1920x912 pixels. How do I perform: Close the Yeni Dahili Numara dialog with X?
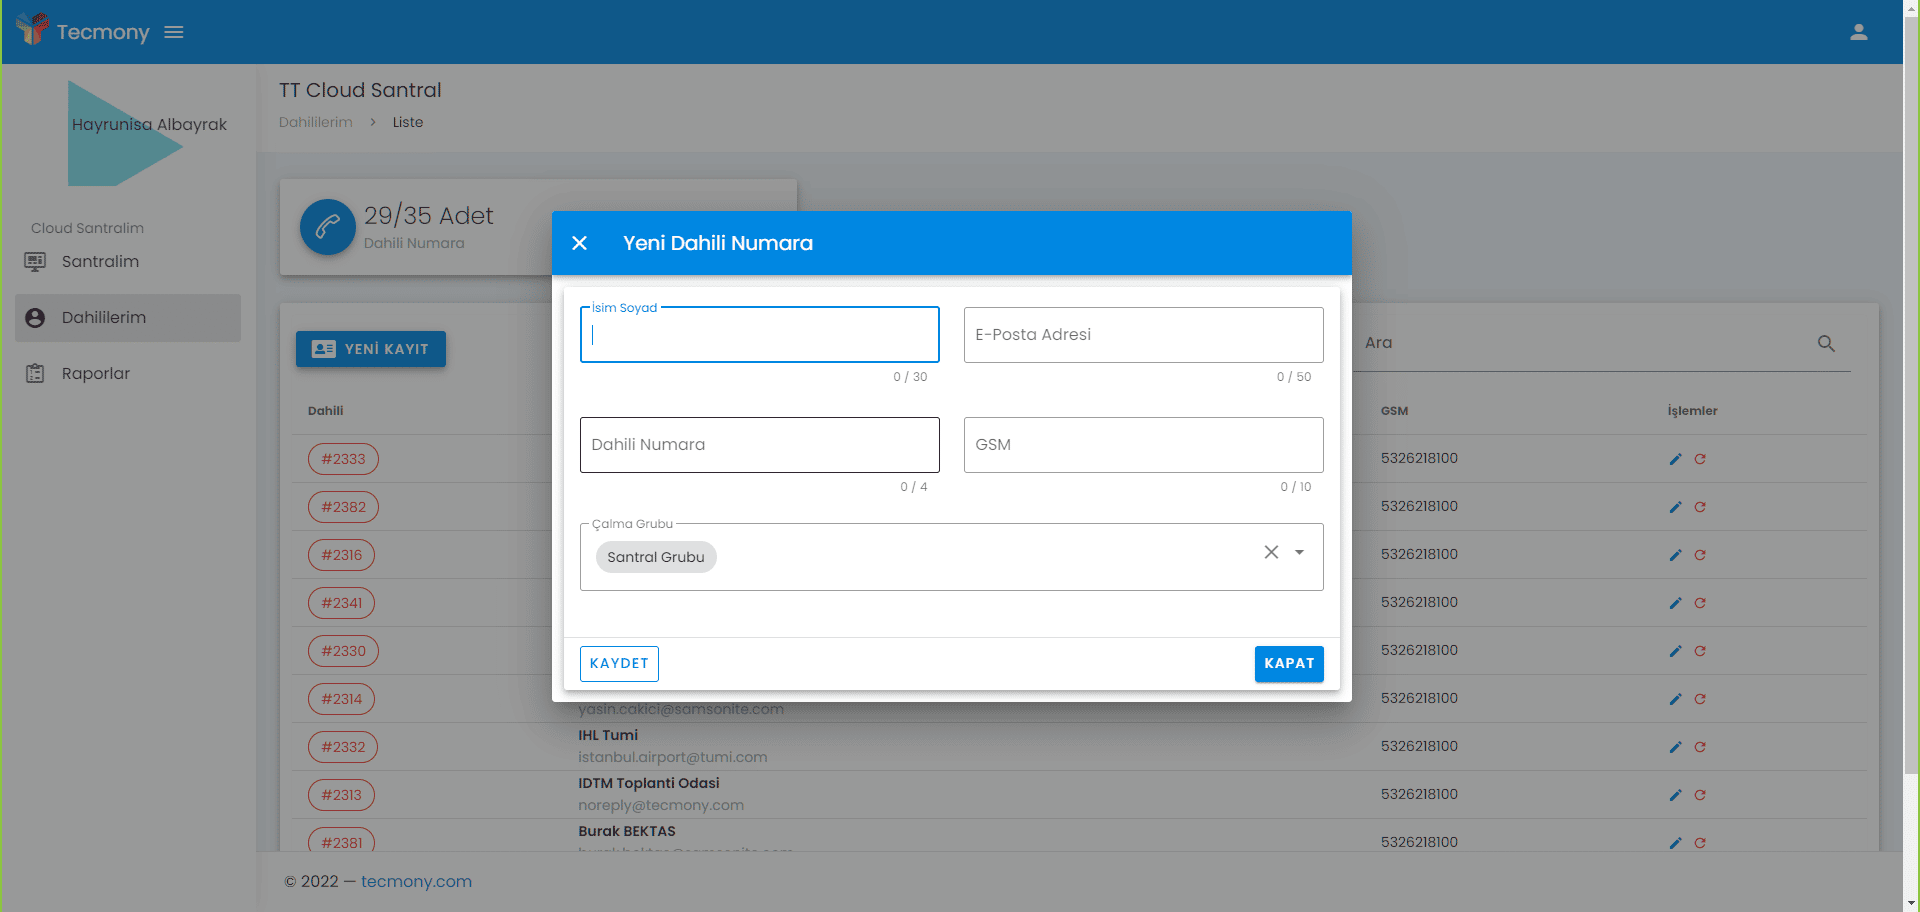coord(579,243)
